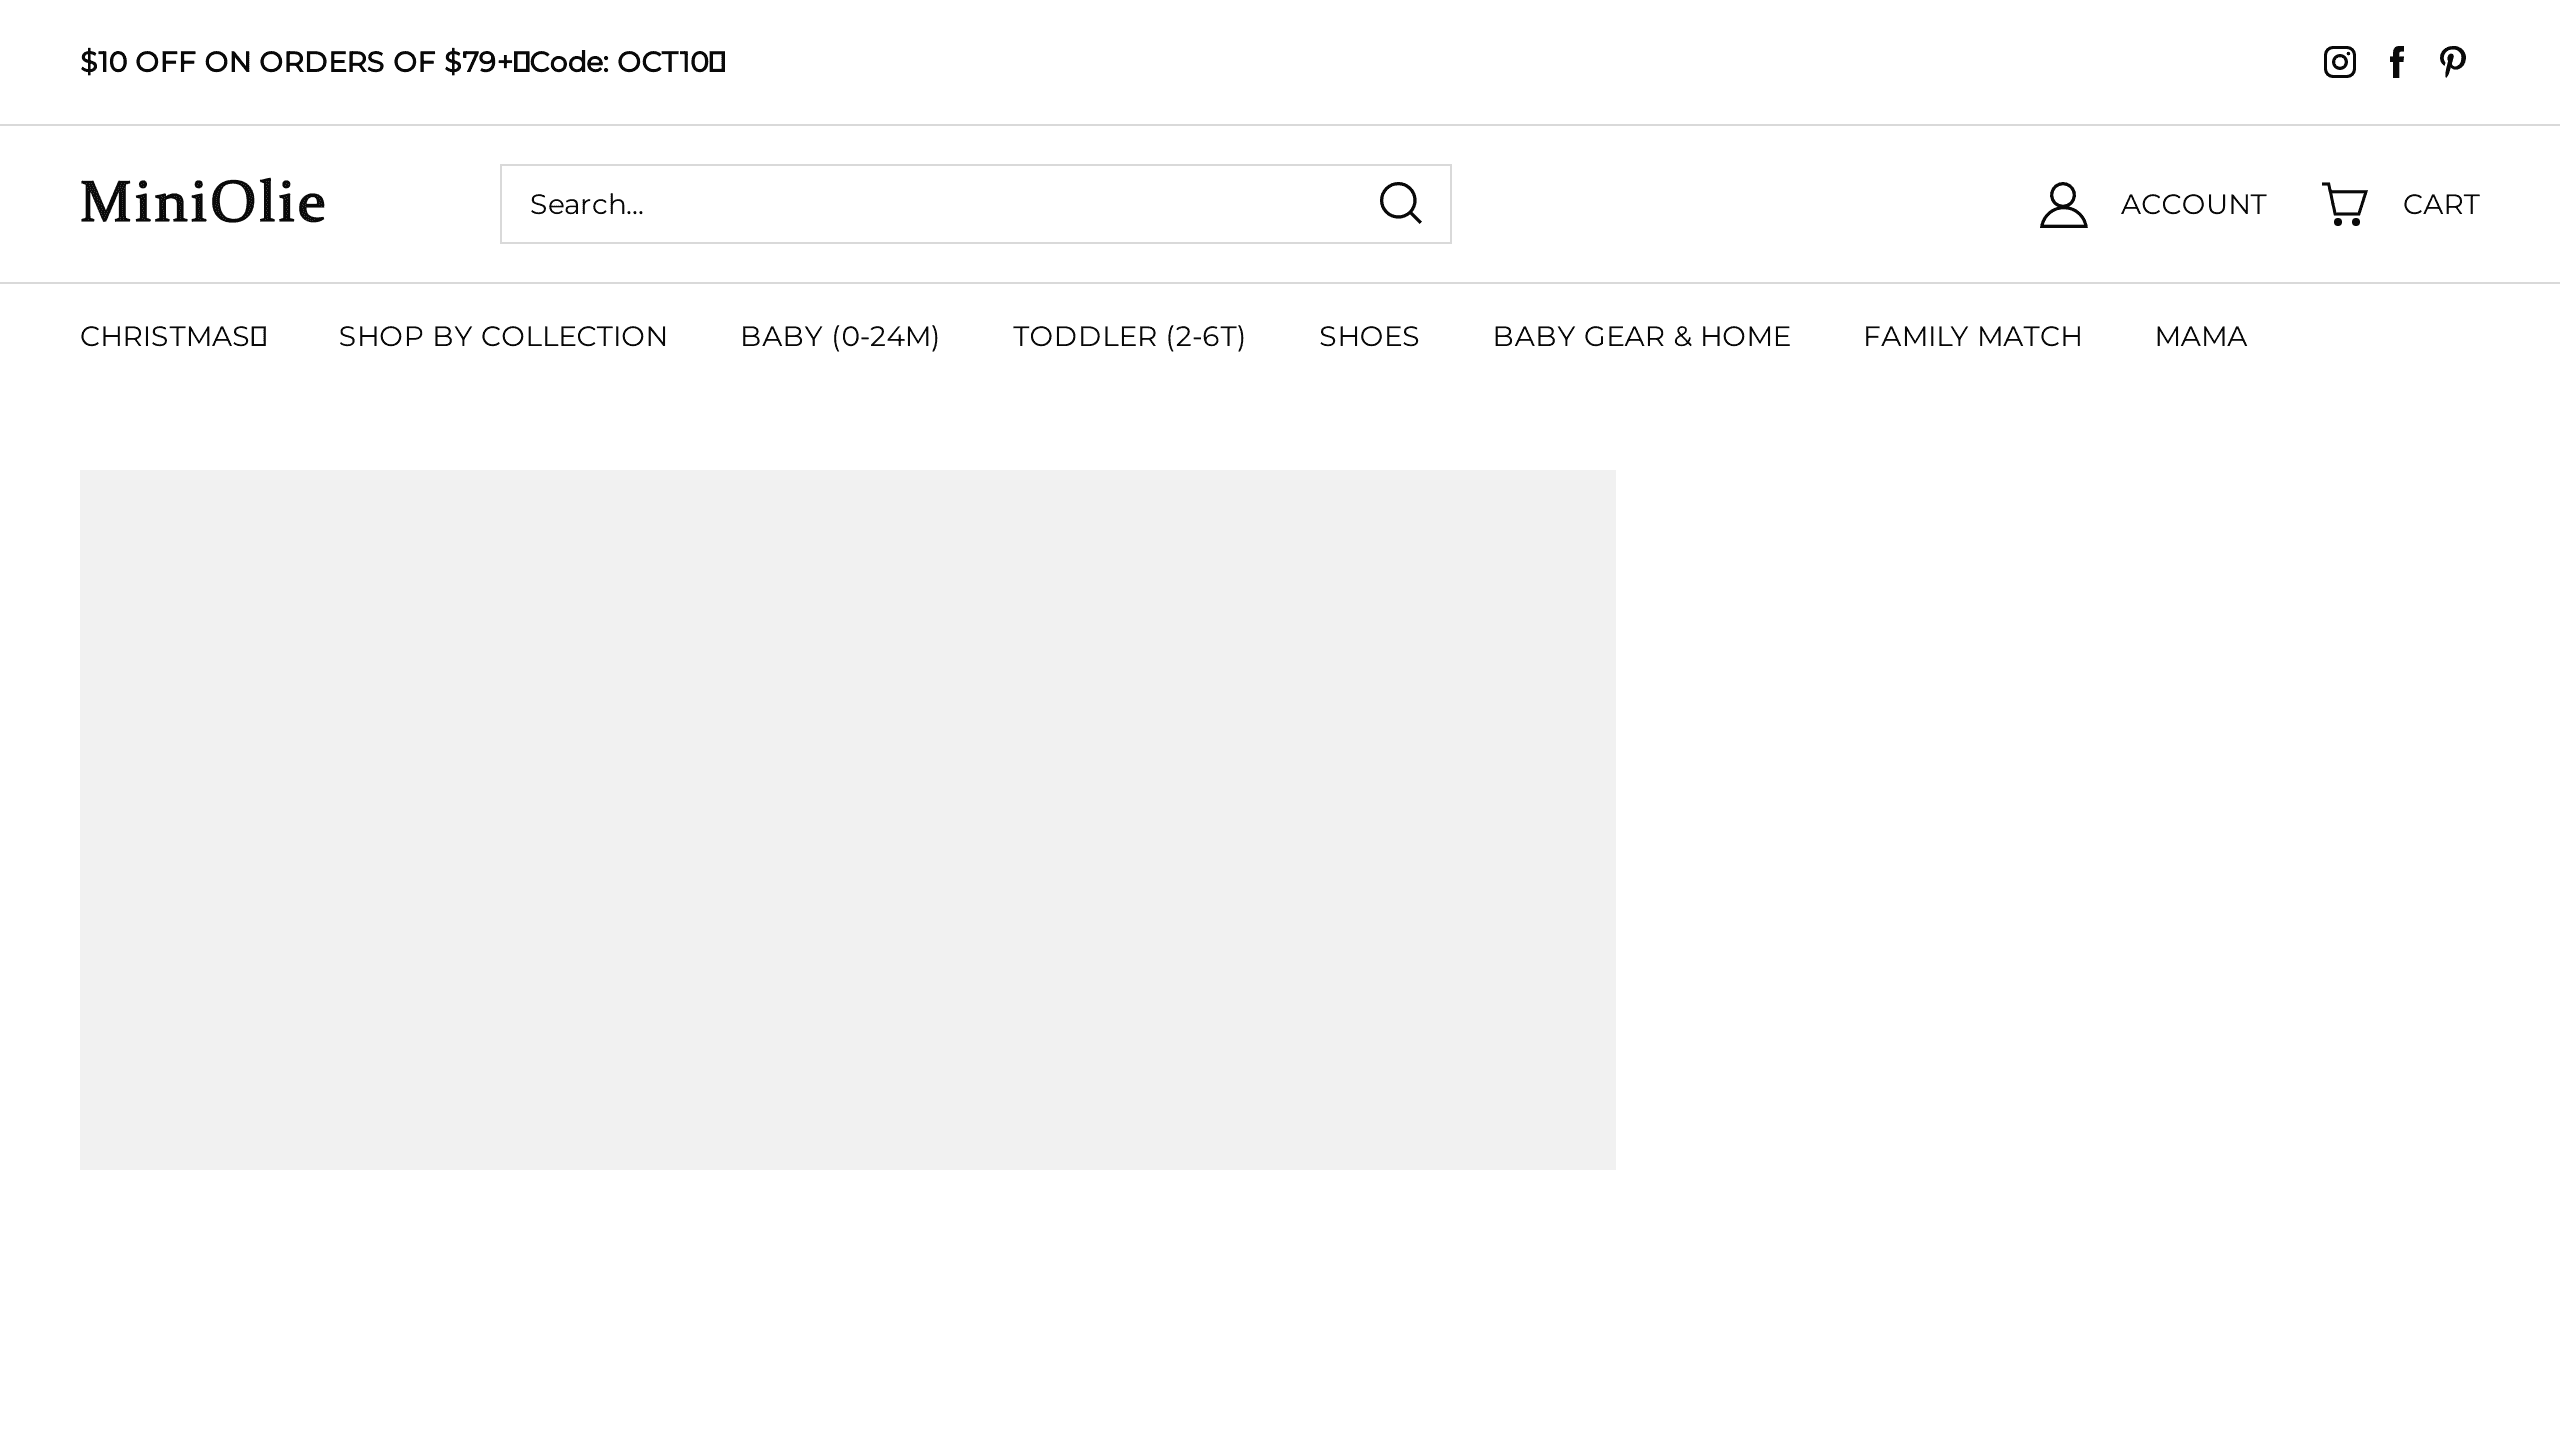
Task: Click the MiniOlie logo
Action: click(x=203, y=203)
